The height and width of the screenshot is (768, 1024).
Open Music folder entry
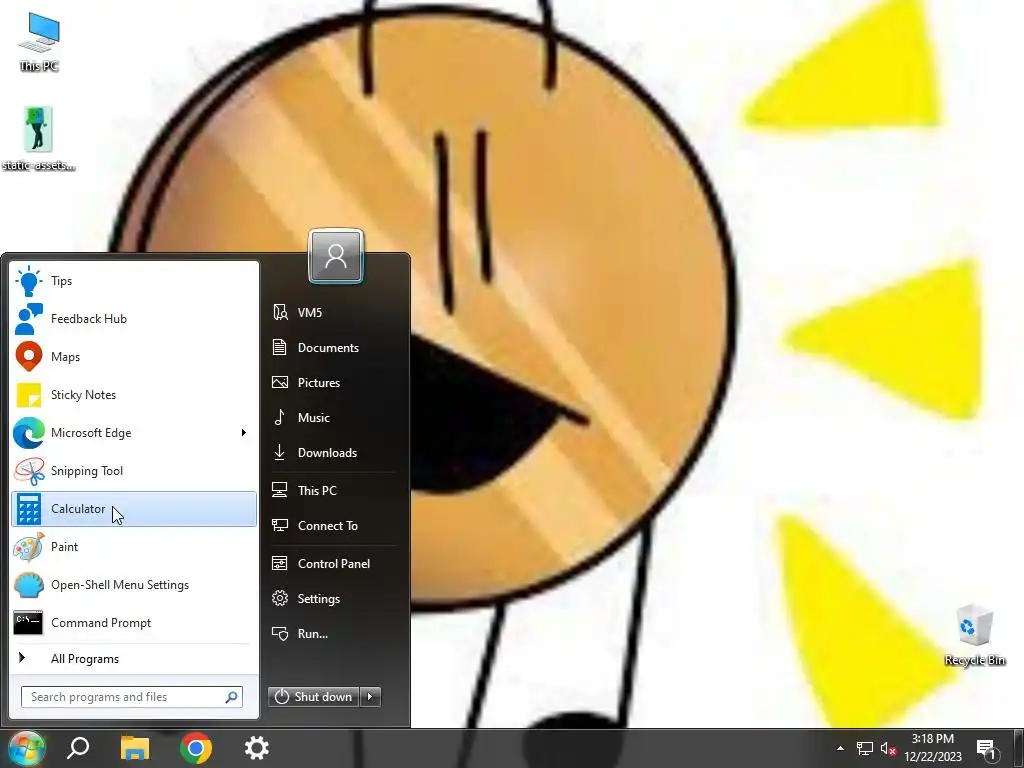332,417
